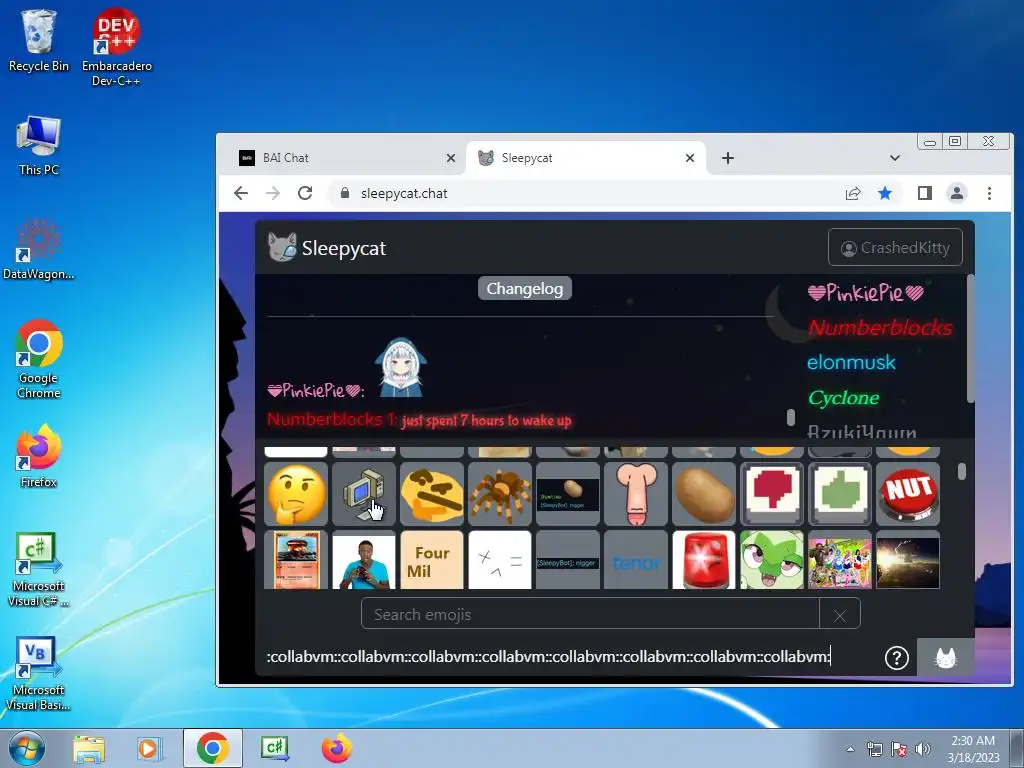Reload the sleepycat.chat page
The image size is (1024, 768).
pyautogui.click(x=304, y=193)
